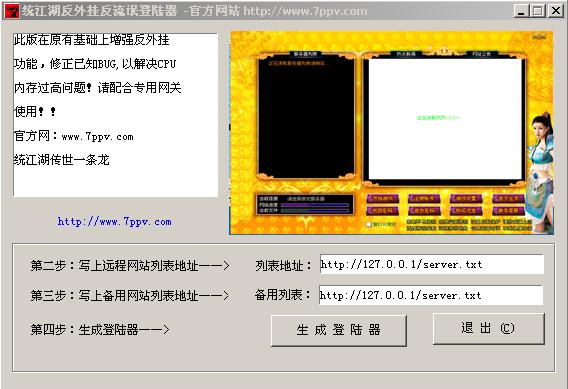Open the blue http://www.7ppv.com link

click(114, 222)
